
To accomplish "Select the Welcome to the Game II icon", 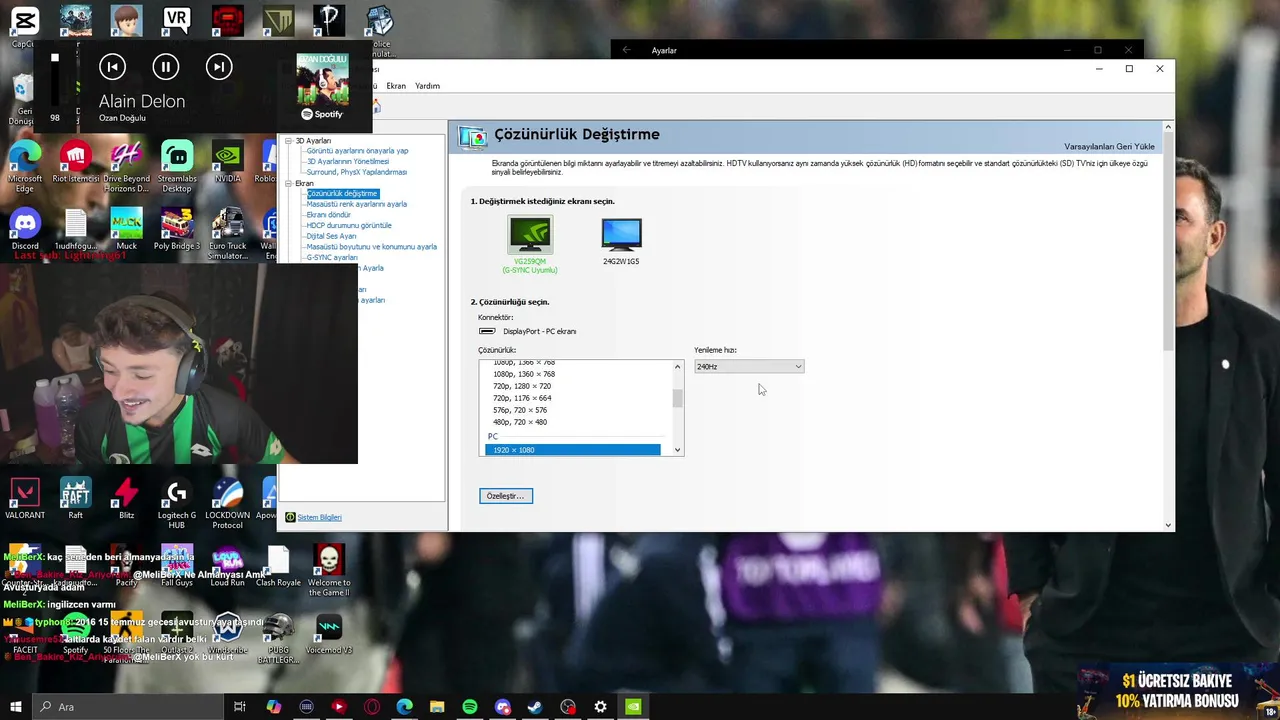I will click(x=329, y=571).
